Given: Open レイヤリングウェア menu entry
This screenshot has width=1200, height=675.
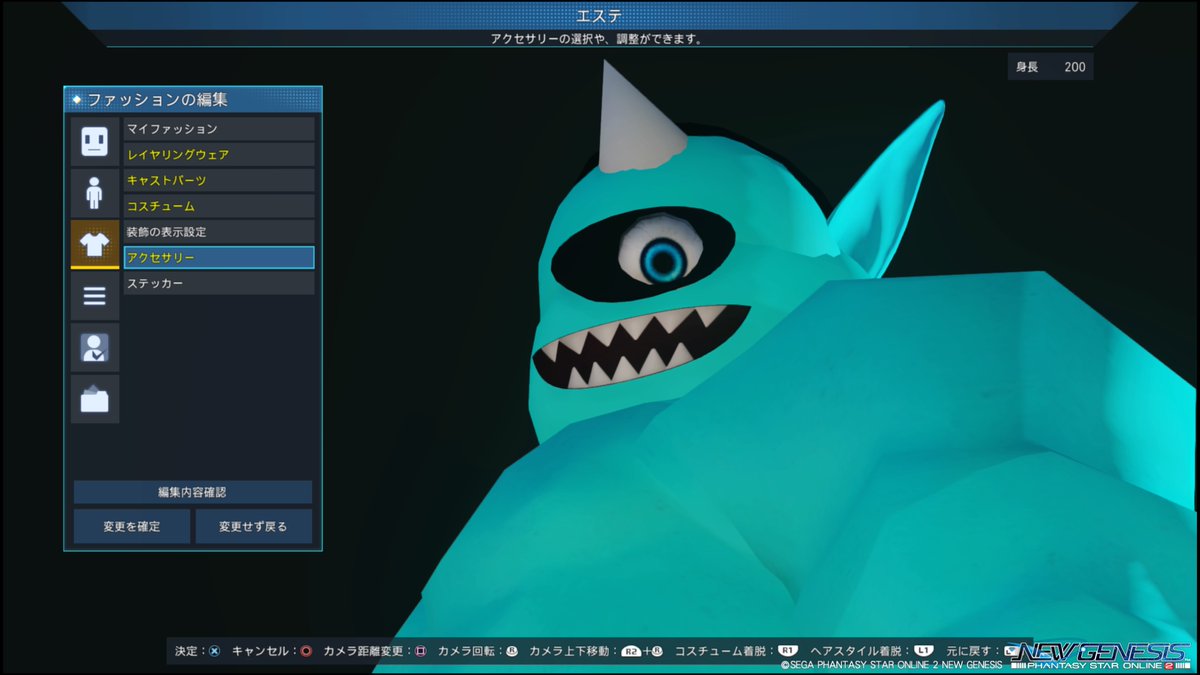Looking at the screenshot, I should pyautogui.click(x=219, y=155).
